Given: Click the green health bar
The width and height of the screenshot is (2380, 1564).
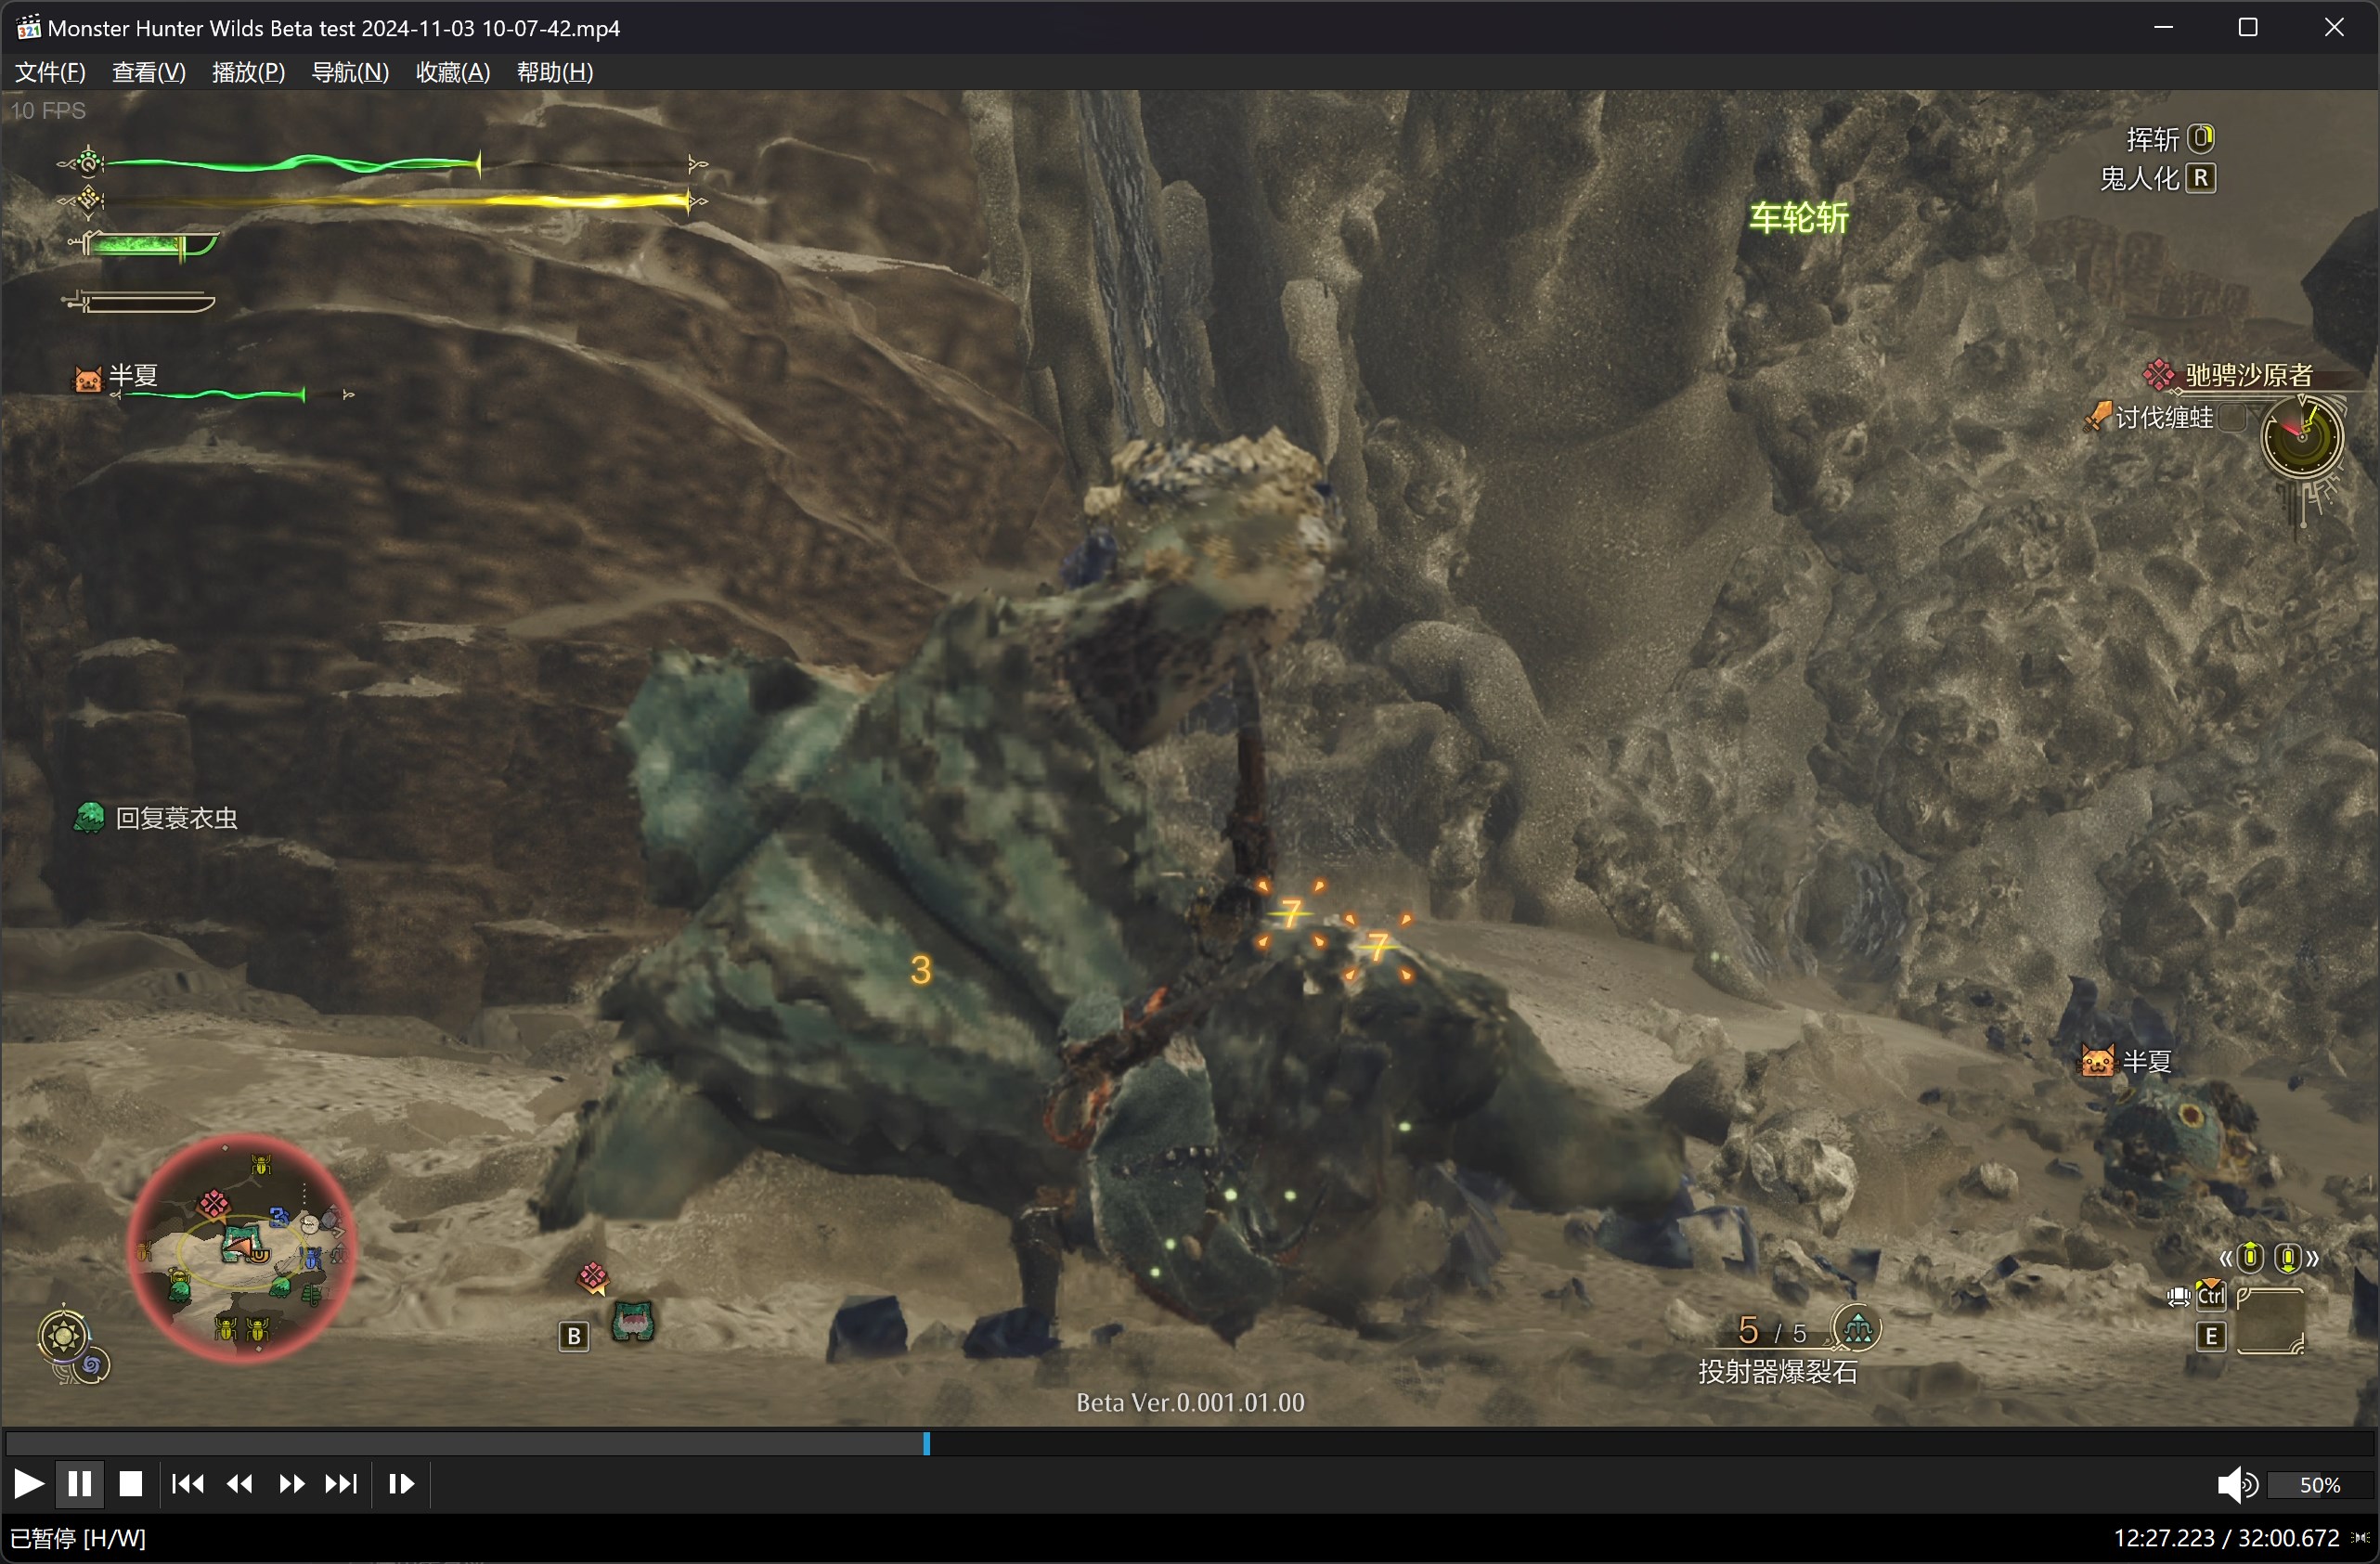Looking at the screenshot, I should (292, 163).
